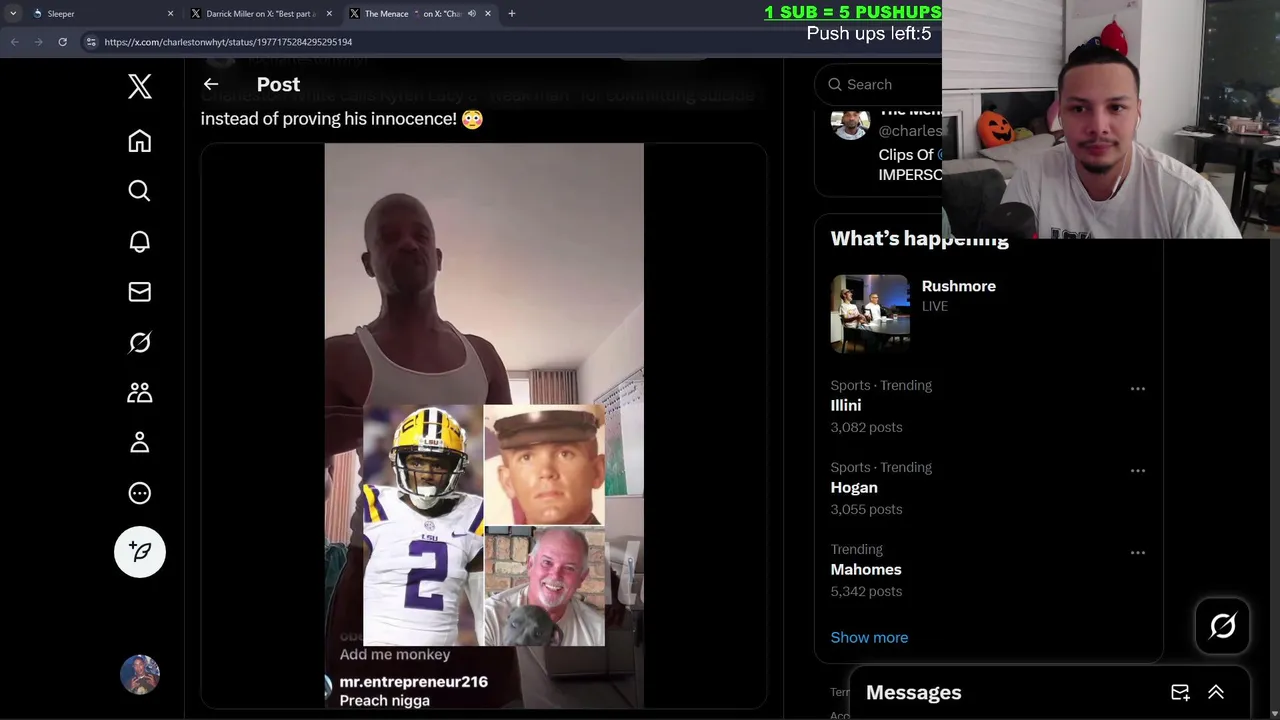Go to Home via house icon
Viewport: 1280px width, 720px height.
pyautogui.click(x=140, y=141)
